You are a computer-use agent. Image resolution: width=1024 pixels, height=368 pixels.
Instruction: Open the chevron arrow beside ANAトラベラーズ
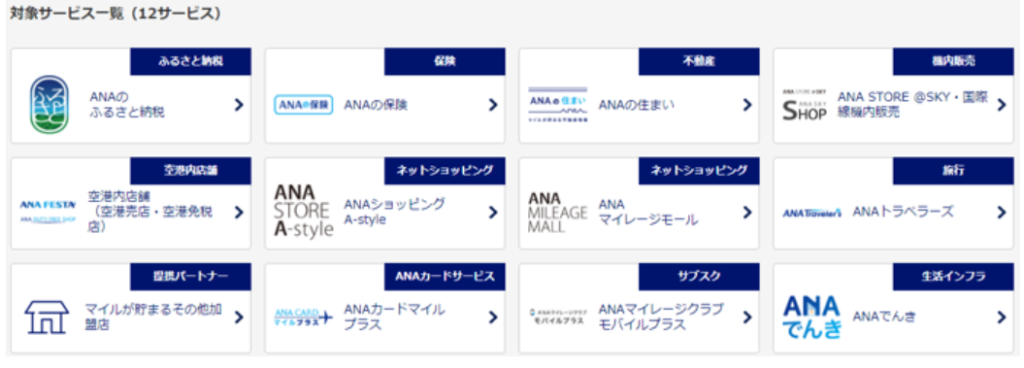(x=1002, y=211)
